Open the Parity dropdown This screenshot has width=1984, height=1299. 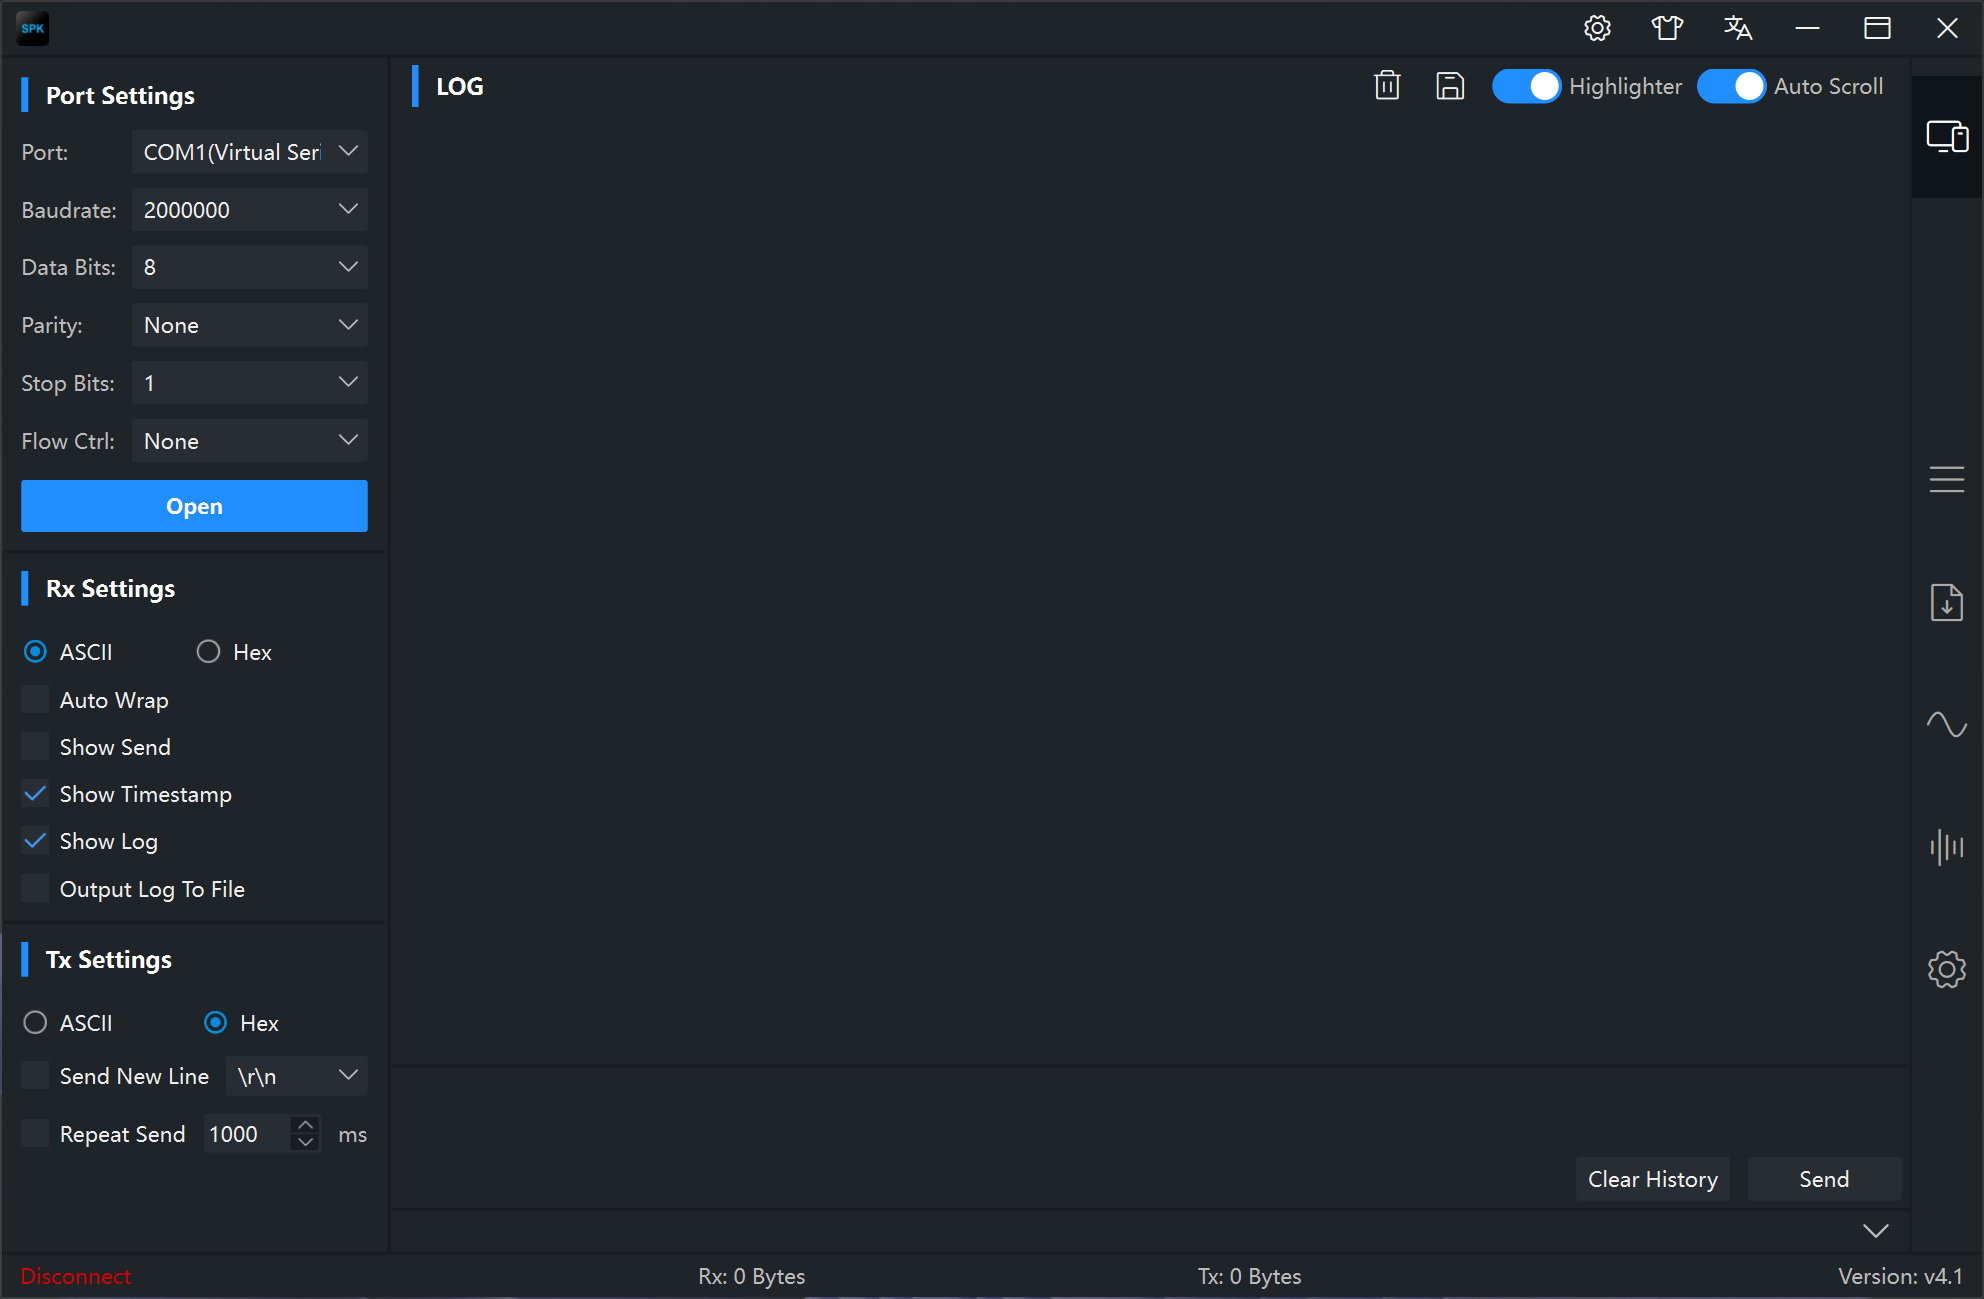click(x=250, y=325)
